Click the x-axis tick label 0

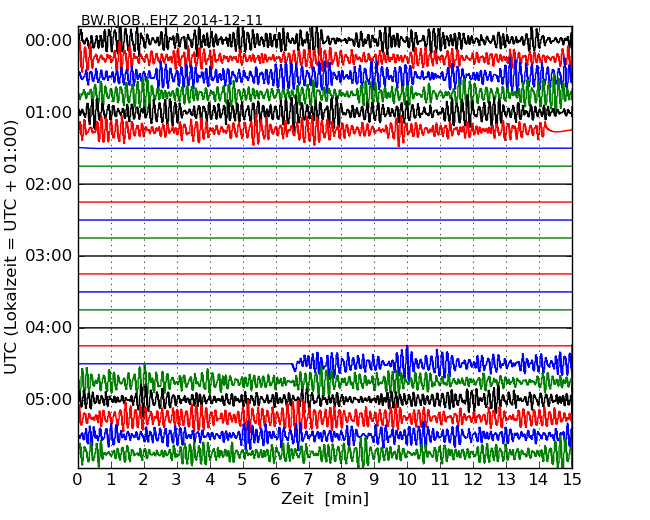[x=78, y=480]
